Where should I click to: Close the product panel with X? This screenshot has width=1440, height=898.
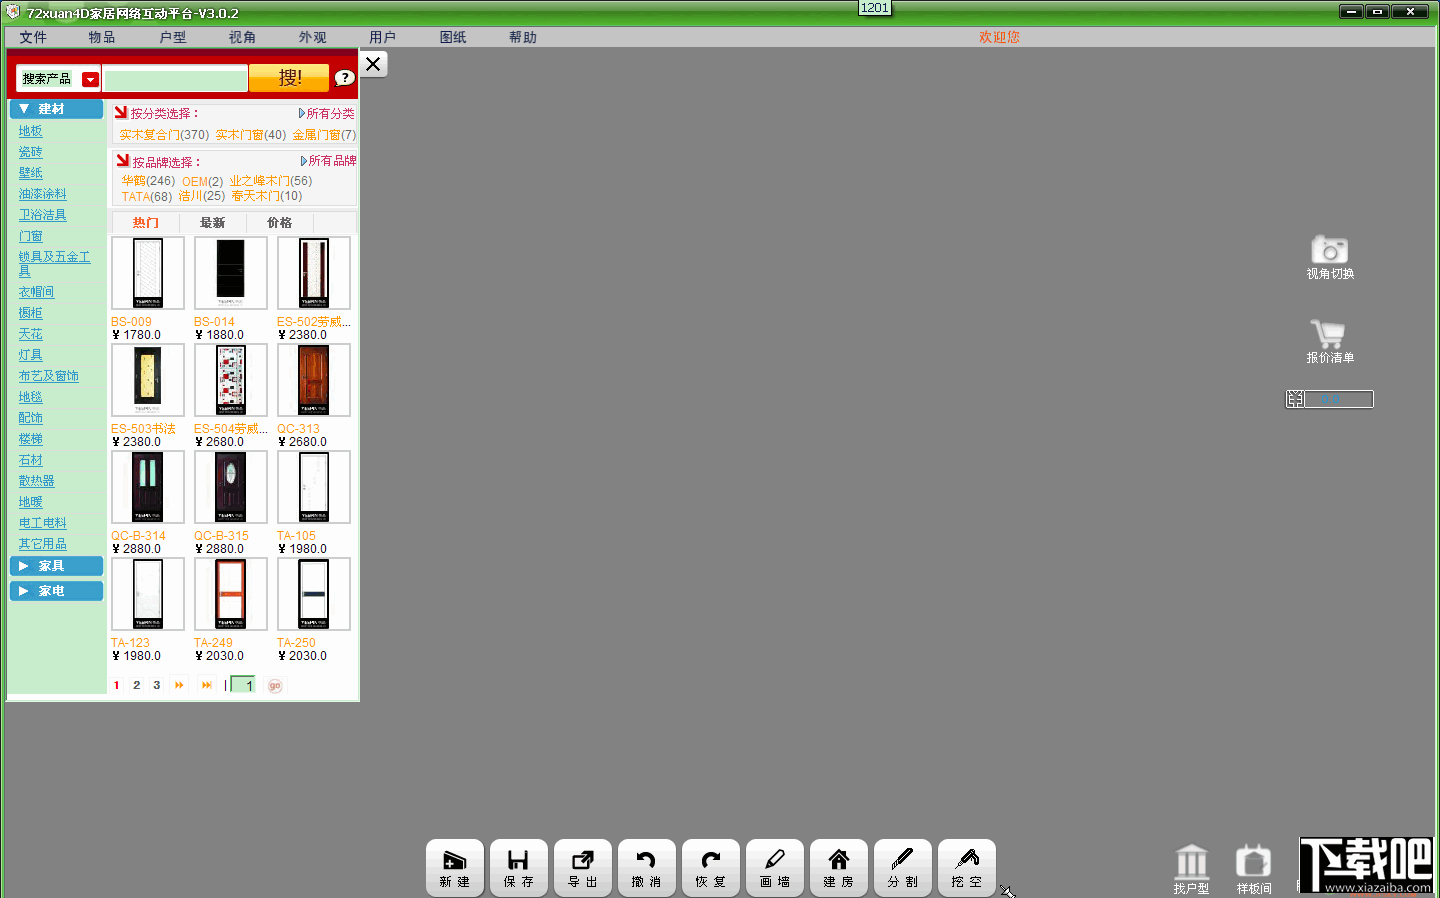click(x=373, y=64)
